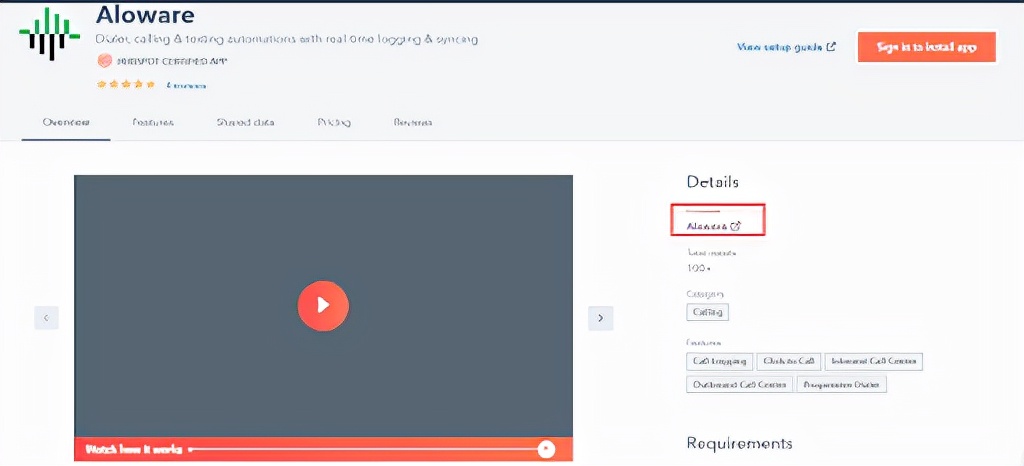Click the Sign in to install app button
This screenshot has height=466, width=1024.
tap(927, 47)
